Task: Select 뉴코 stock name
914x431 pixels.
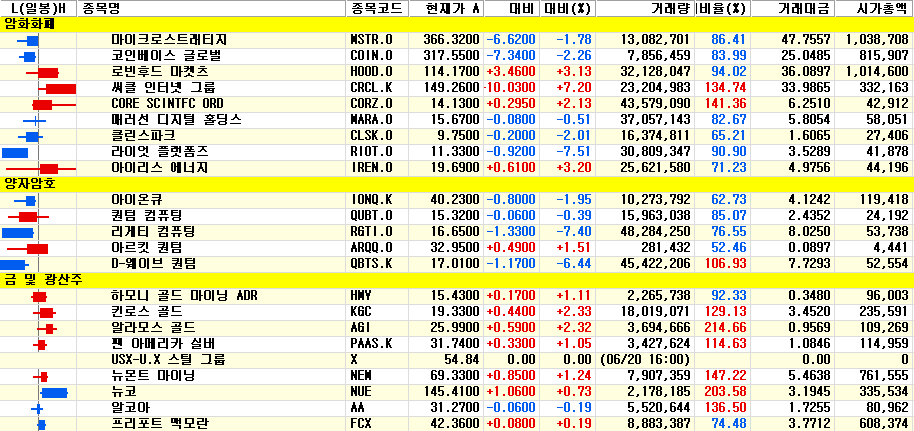Action: pos(124,391)
